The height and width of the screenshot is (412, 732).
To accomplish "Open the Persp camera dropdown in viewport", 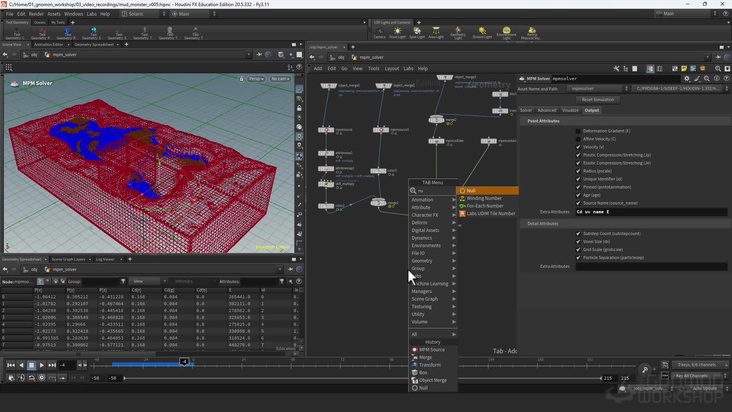I will point(255,78).
